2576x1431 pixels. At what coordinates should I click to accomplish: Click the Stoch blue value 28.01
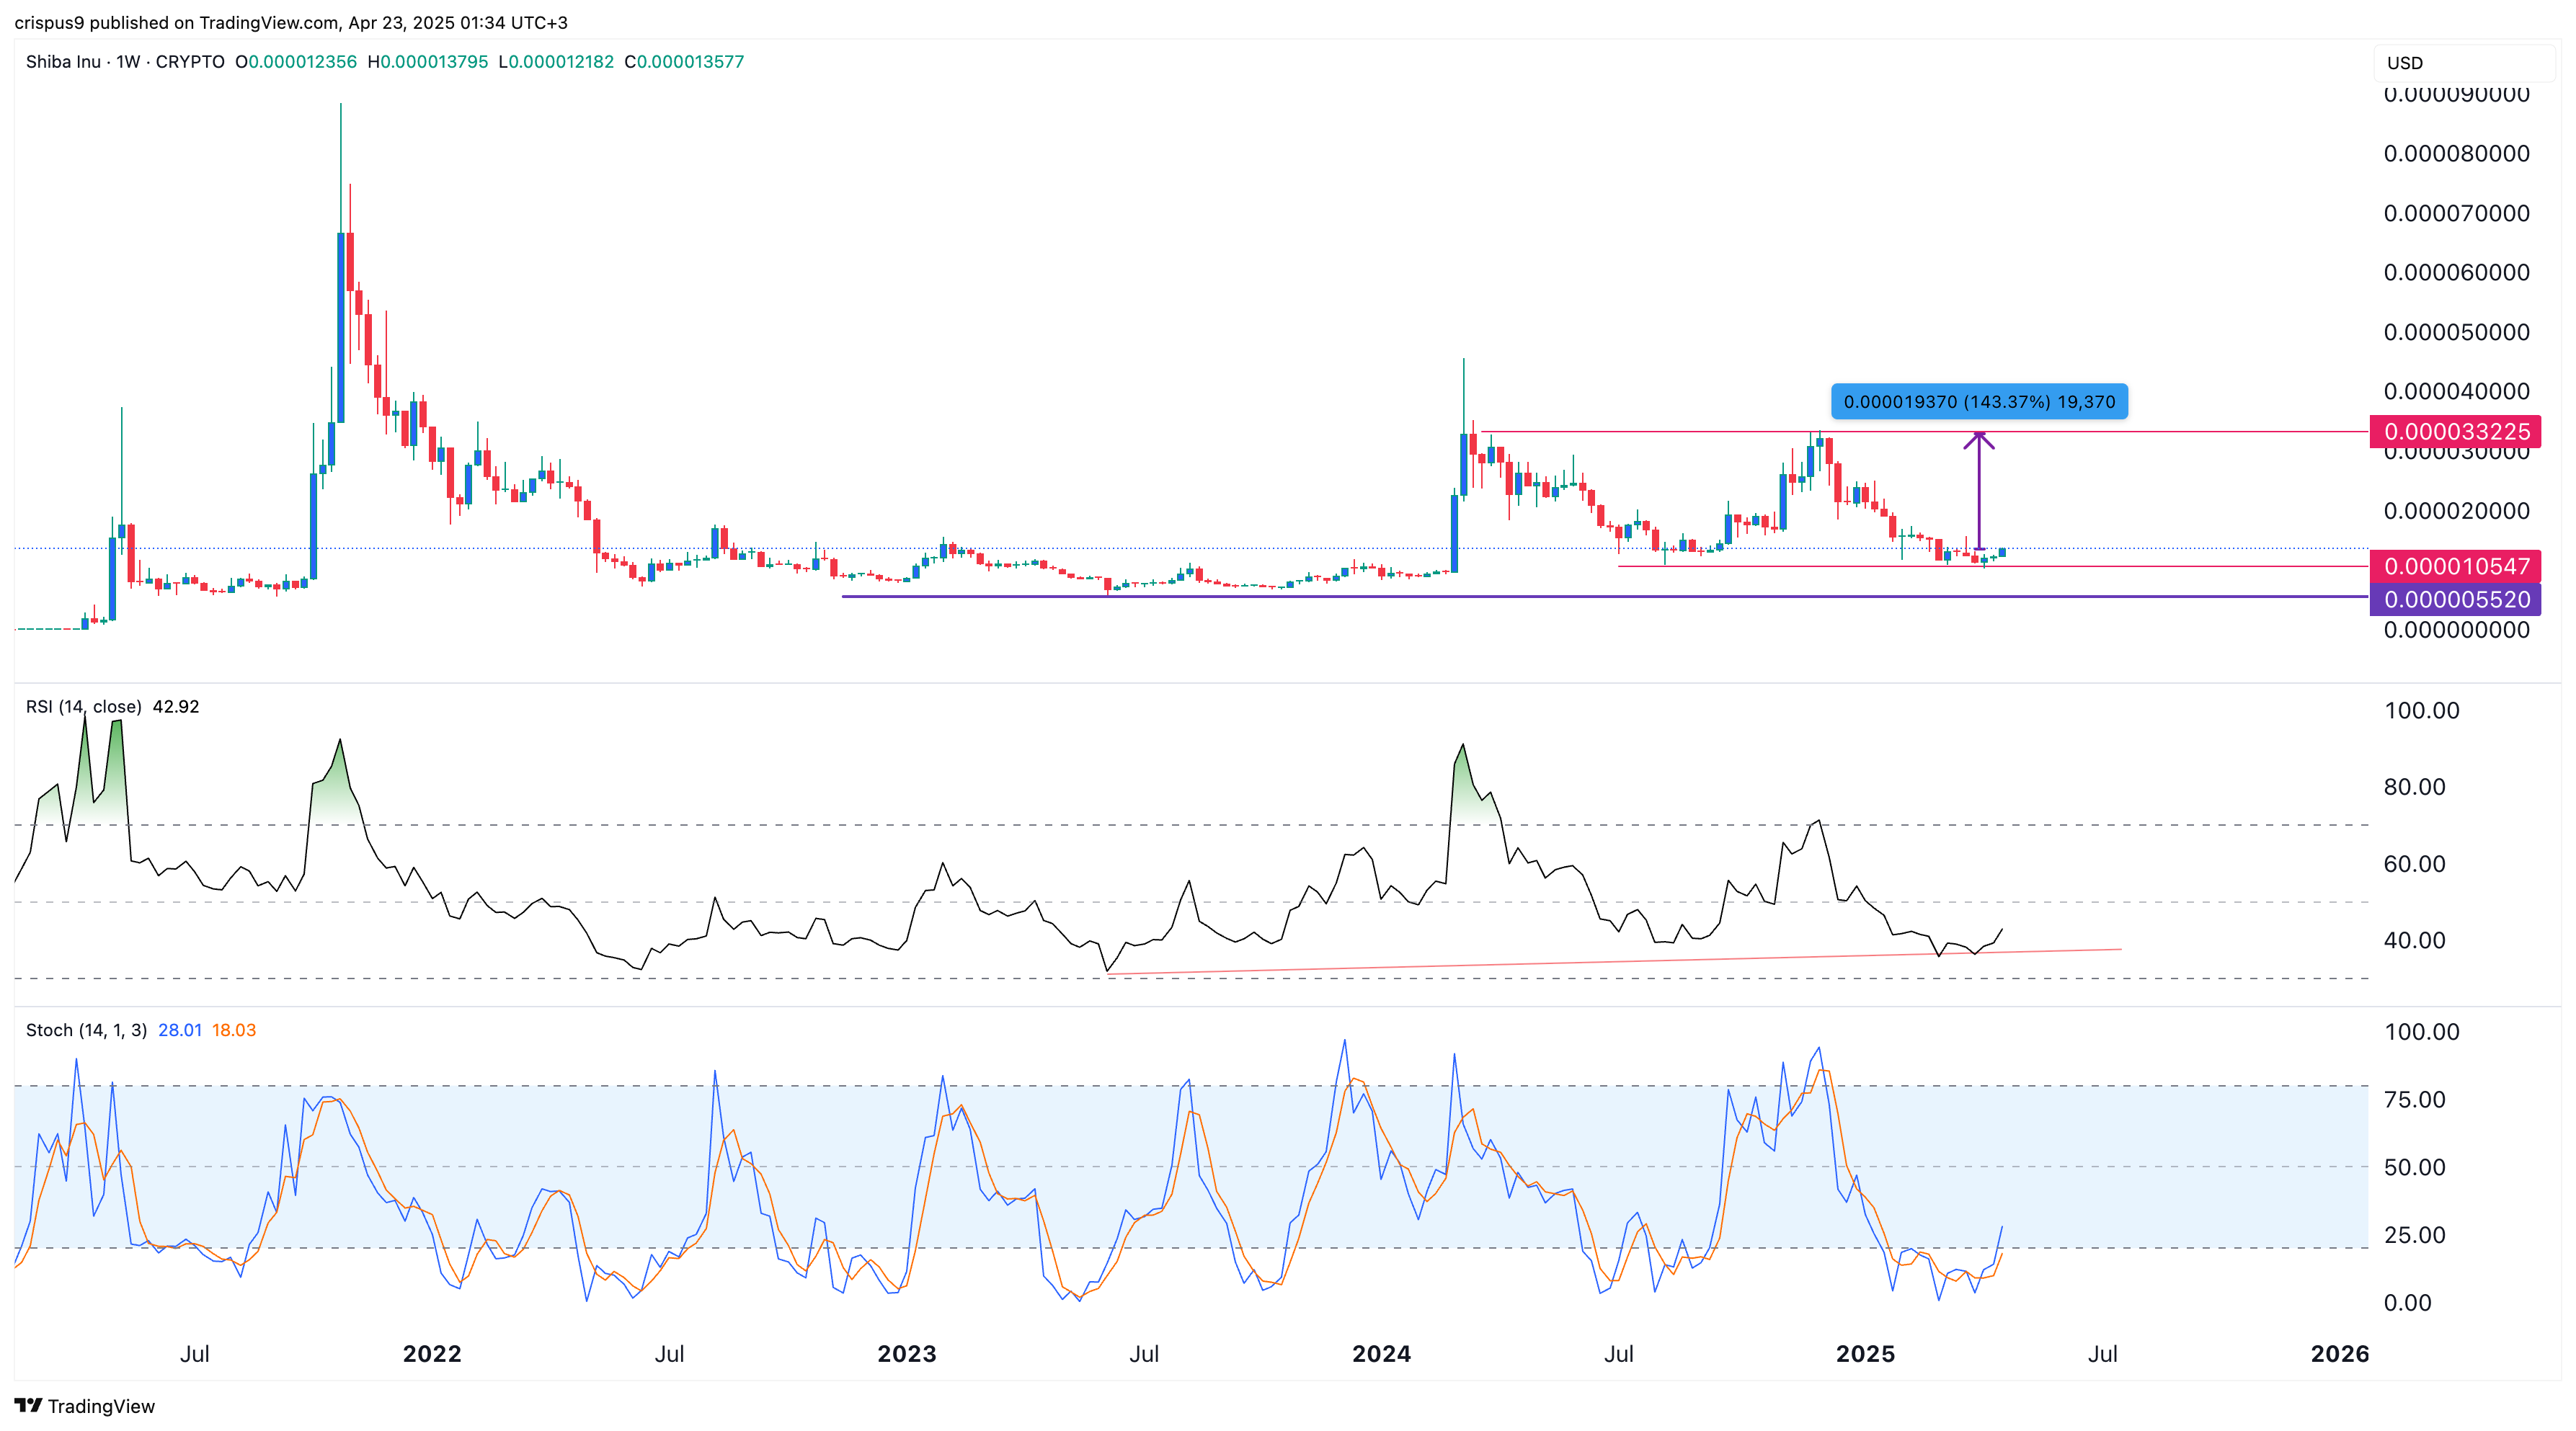(x=180, y=1029)
